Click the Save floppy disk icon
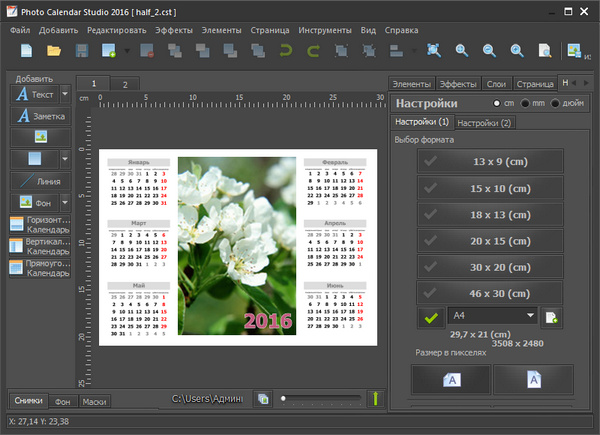Image resolution: width=600 pixels, height=435 pixels. coord(83,50)
